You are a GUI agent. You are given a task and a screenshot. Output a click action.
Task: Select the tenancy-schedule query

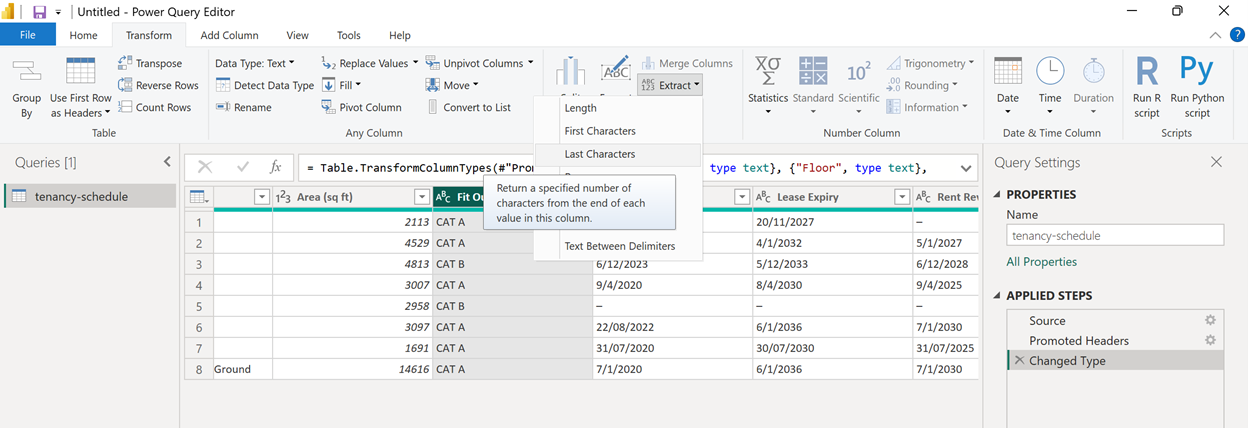(81, 196)
